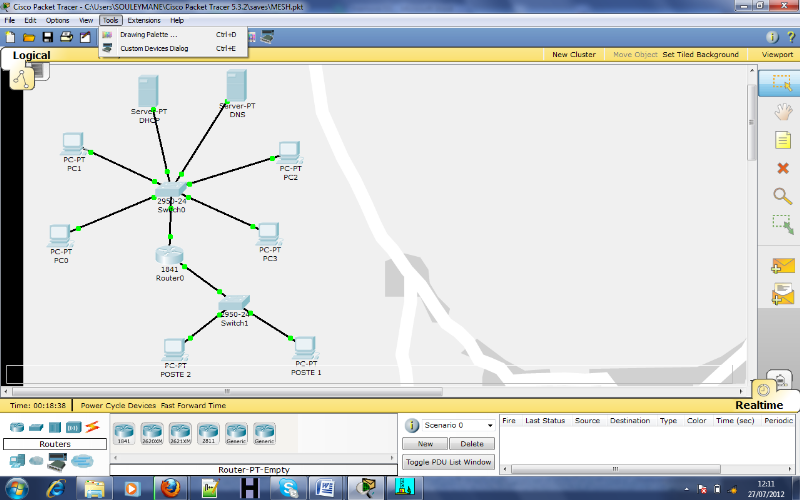Select the Routers device category icon

17,427
